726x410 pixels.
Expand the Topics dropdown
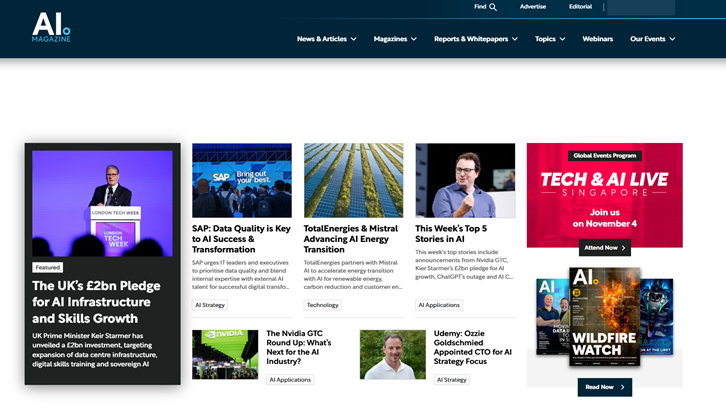pos(550,39)
